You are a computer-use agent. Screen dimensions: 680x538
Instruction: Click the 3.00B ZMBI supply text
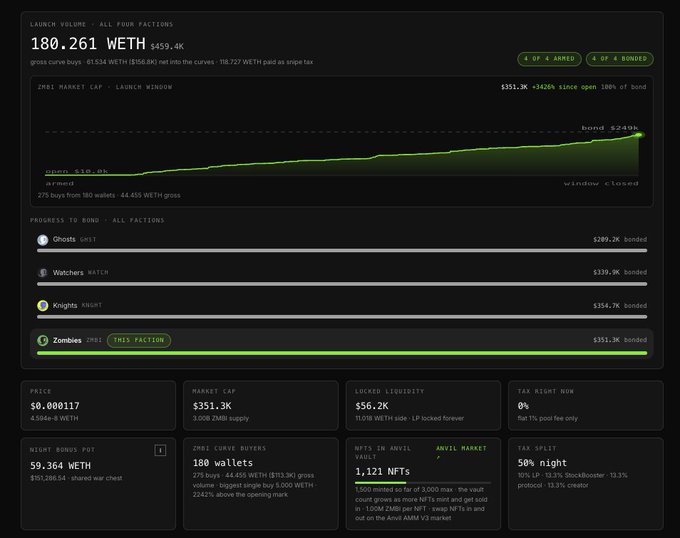[221, 418]
